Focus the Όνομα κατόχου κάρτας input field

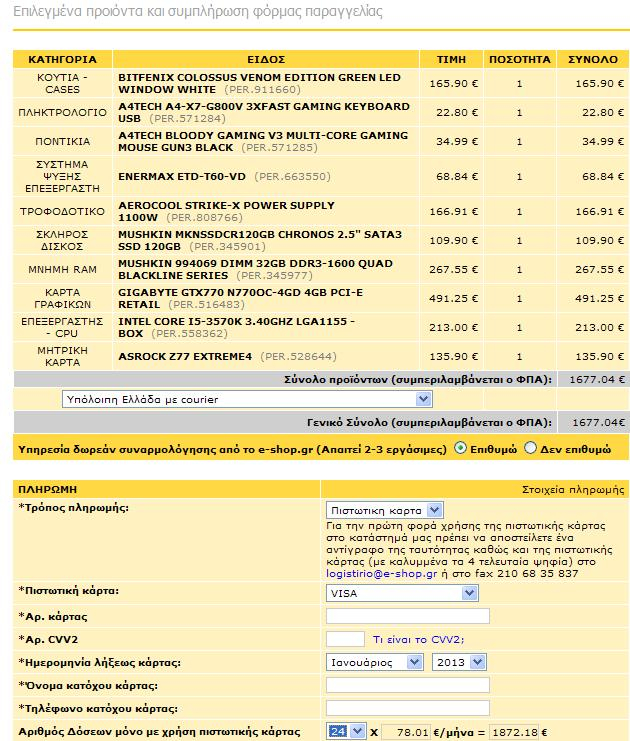click(x=408, y=685)
